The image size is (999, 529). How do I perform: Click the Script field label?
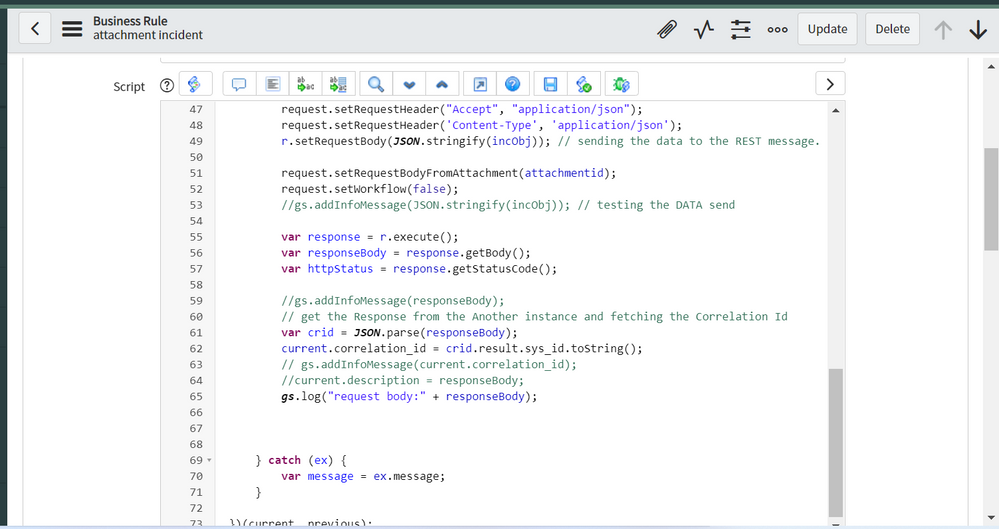[x=129, y=87]
